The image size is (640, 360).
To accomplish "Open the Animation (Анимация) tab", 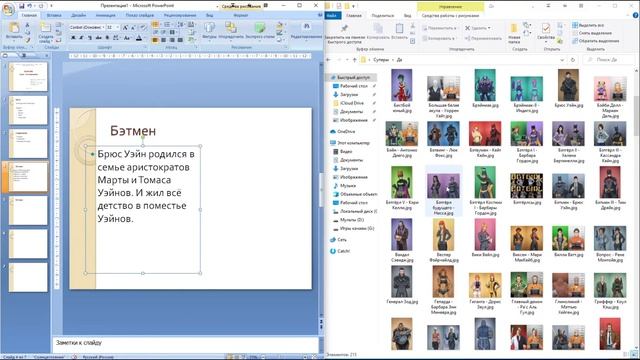I will (105, 15).
